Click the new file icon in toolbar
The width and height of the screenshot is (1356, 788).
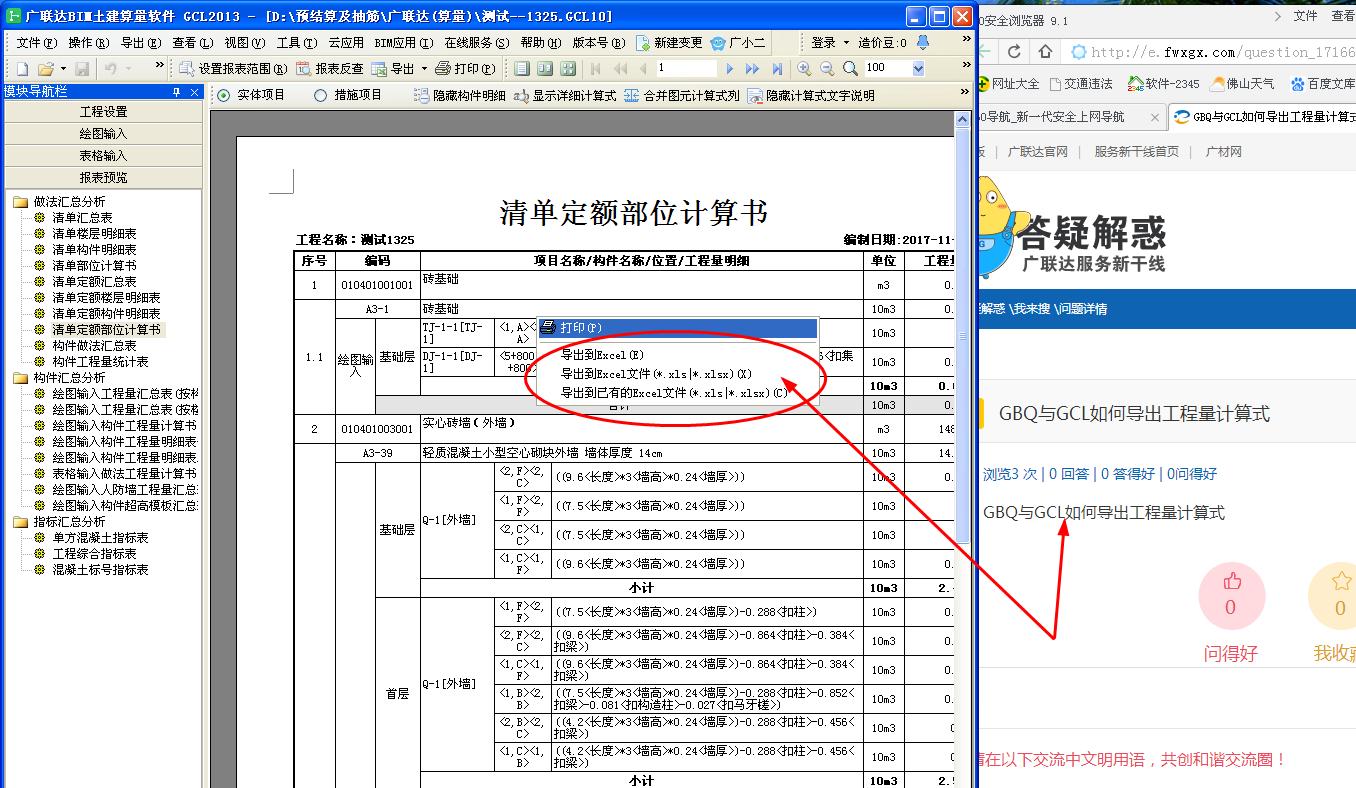tap(21, 68)
